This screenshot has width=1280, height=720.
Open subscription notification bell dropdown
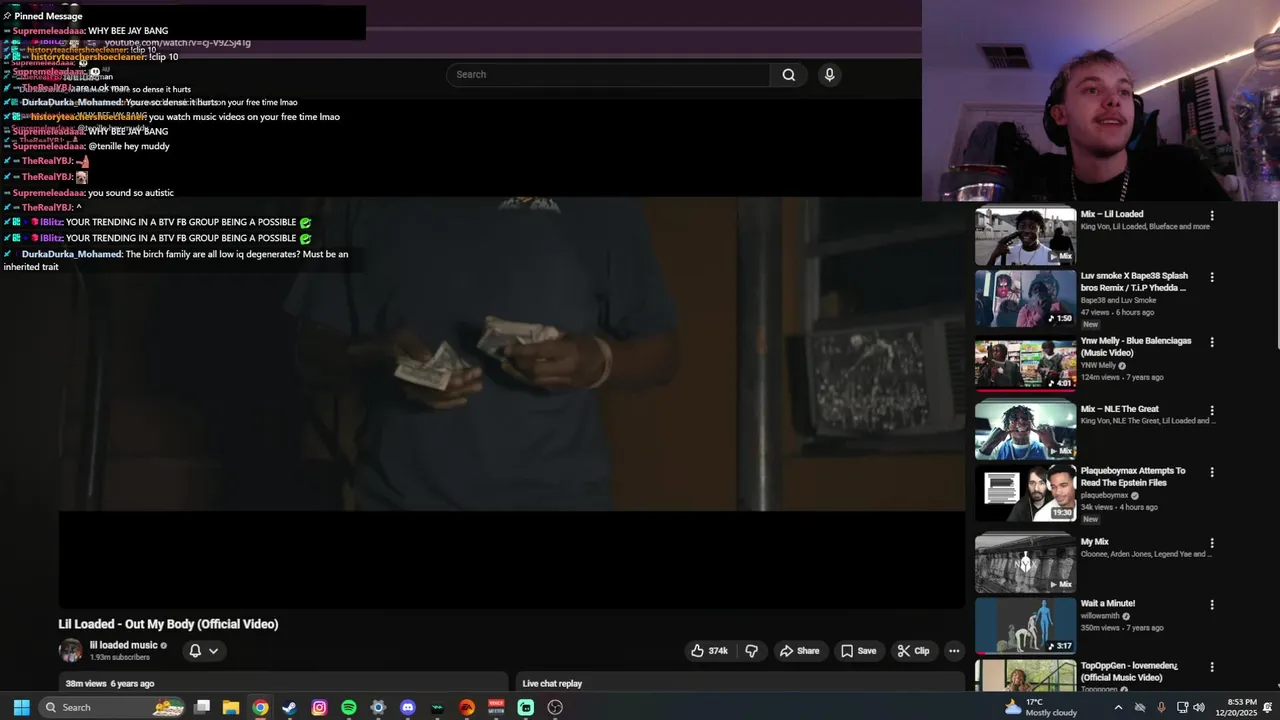click(203, 651)
